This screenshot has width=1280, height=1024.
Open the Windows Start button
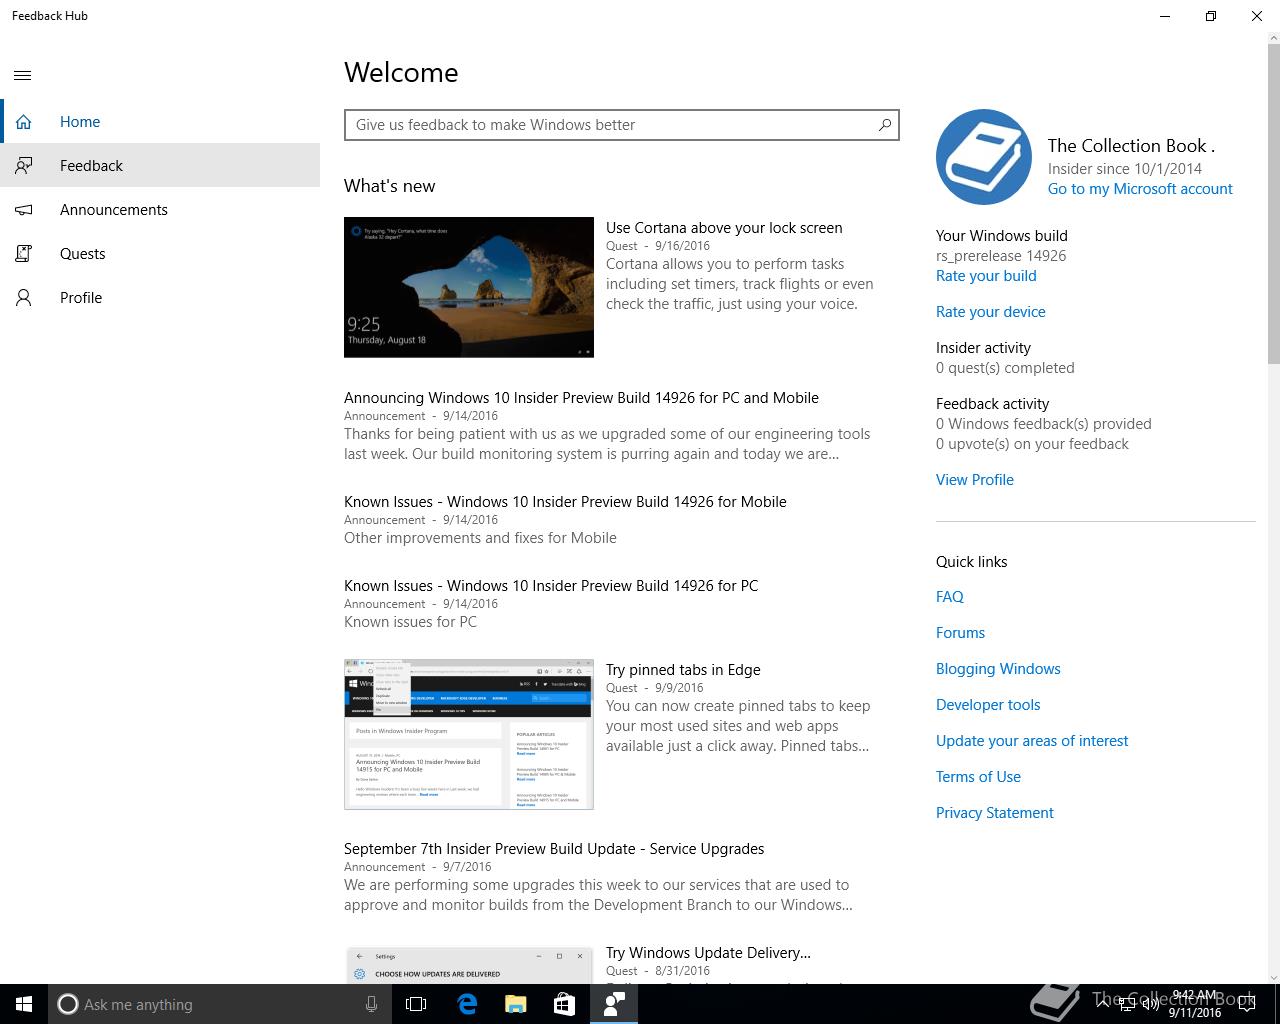(x=24, y=1004)
